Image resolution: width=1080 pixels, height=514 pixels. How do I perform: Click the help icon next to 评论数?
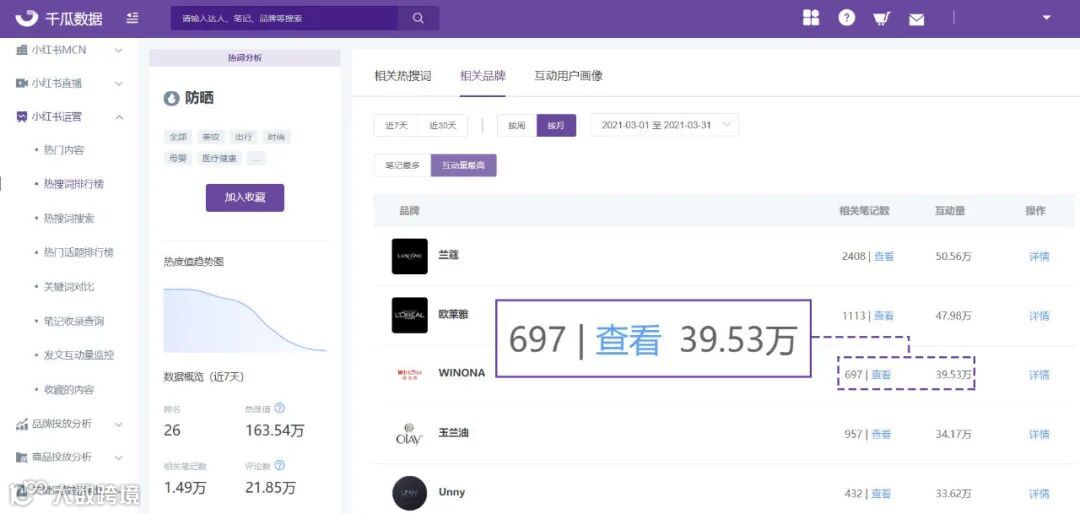coord(279,466)
